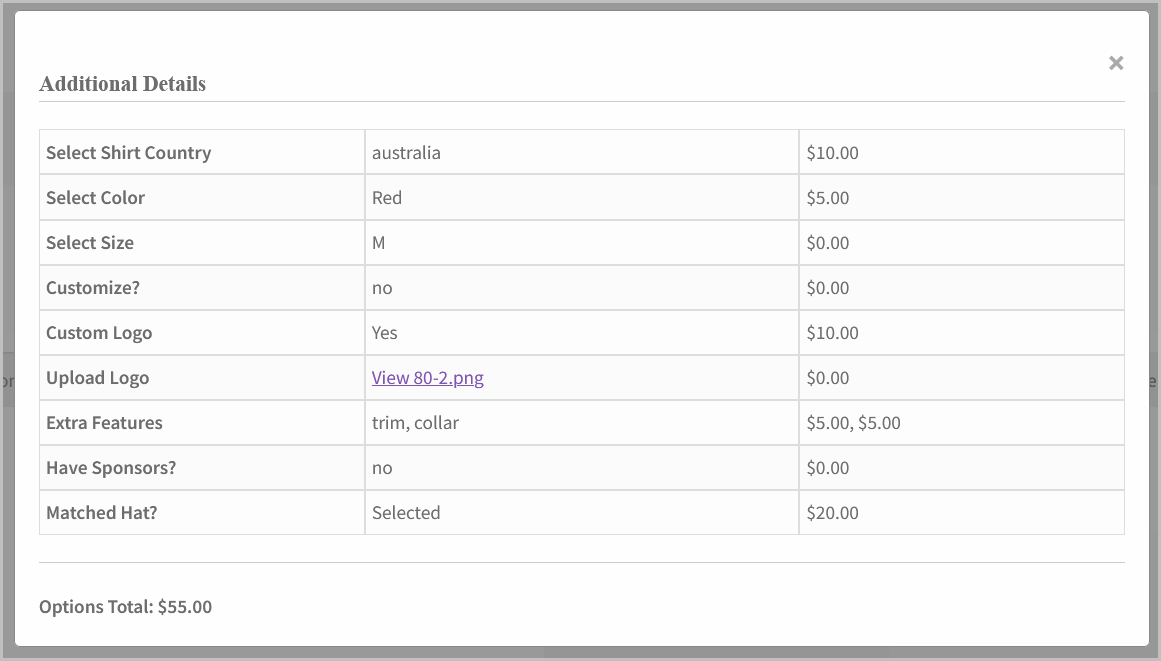Select the trim, collar features value
This screenshot has width=1161, height=661.
tap(415, 422)
